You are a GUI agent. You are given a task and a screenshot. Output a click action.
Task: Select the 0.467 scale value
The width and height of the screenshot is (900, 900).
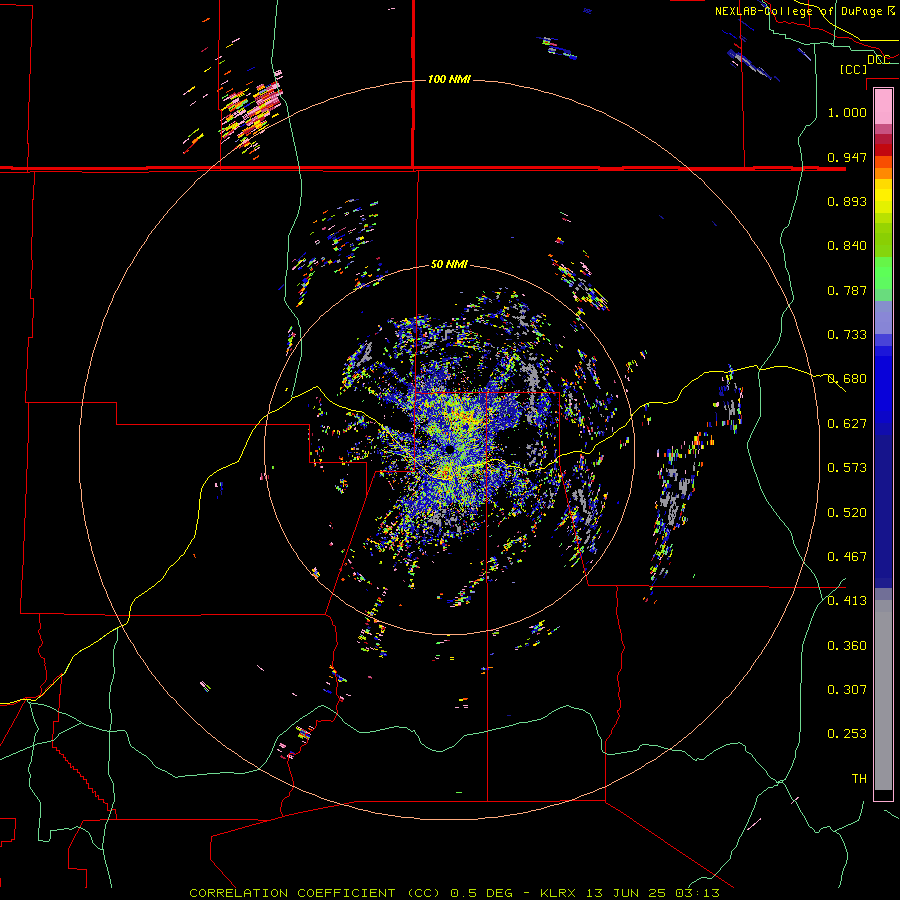pos(847,557)
